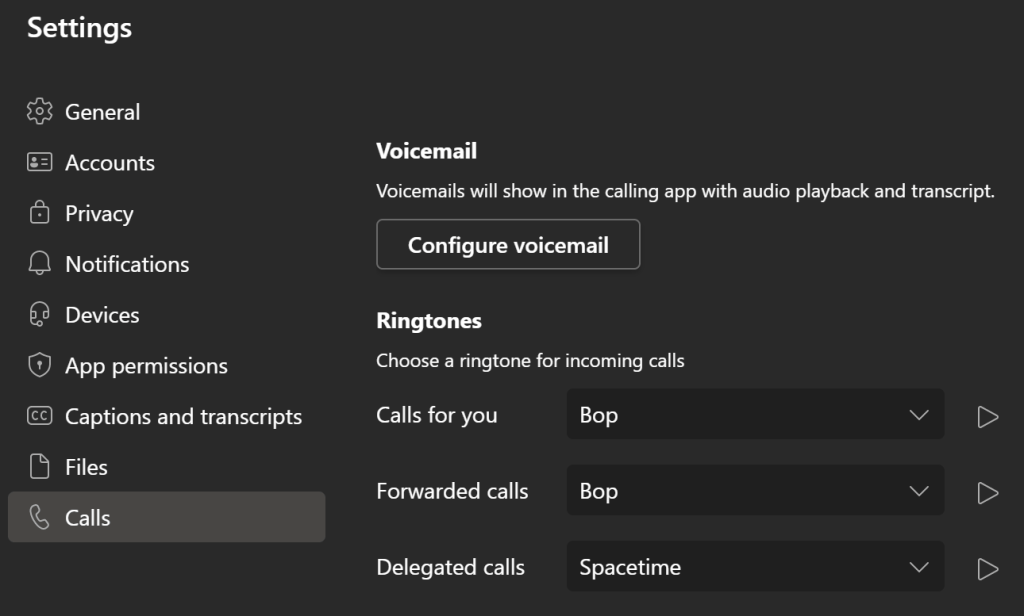
Task: Select the Notifications text label in sidebar
Action: click(x=127, y=264)
